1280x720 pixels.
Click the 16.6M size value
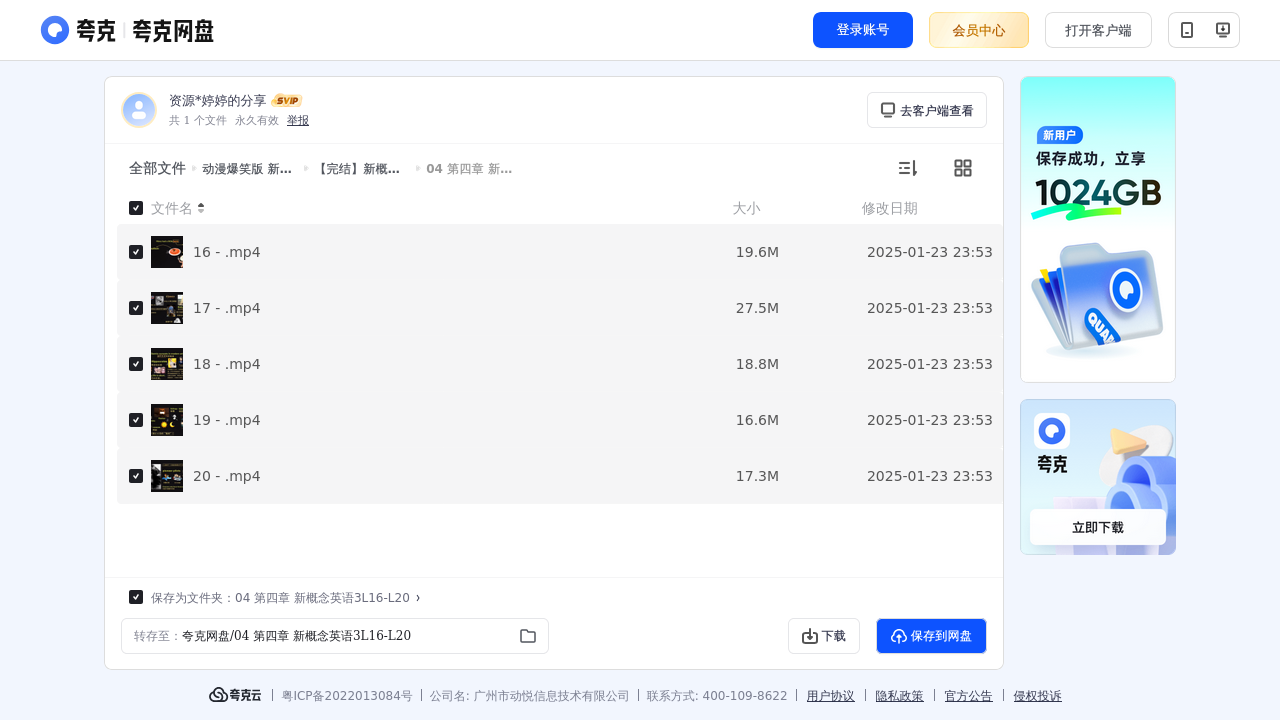coord(757,420)
